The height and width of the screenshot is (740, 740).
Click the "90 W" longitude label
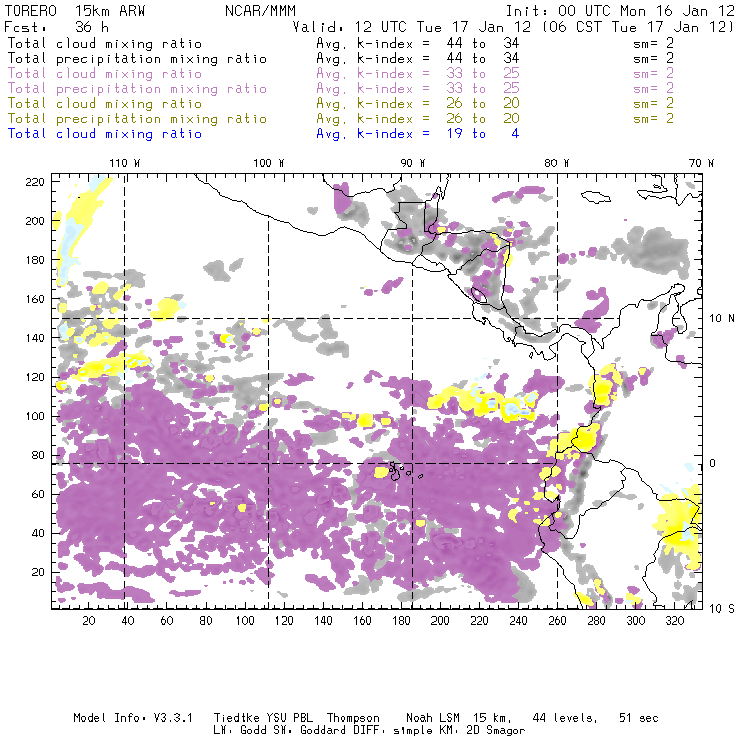click(x=413, y=163)
